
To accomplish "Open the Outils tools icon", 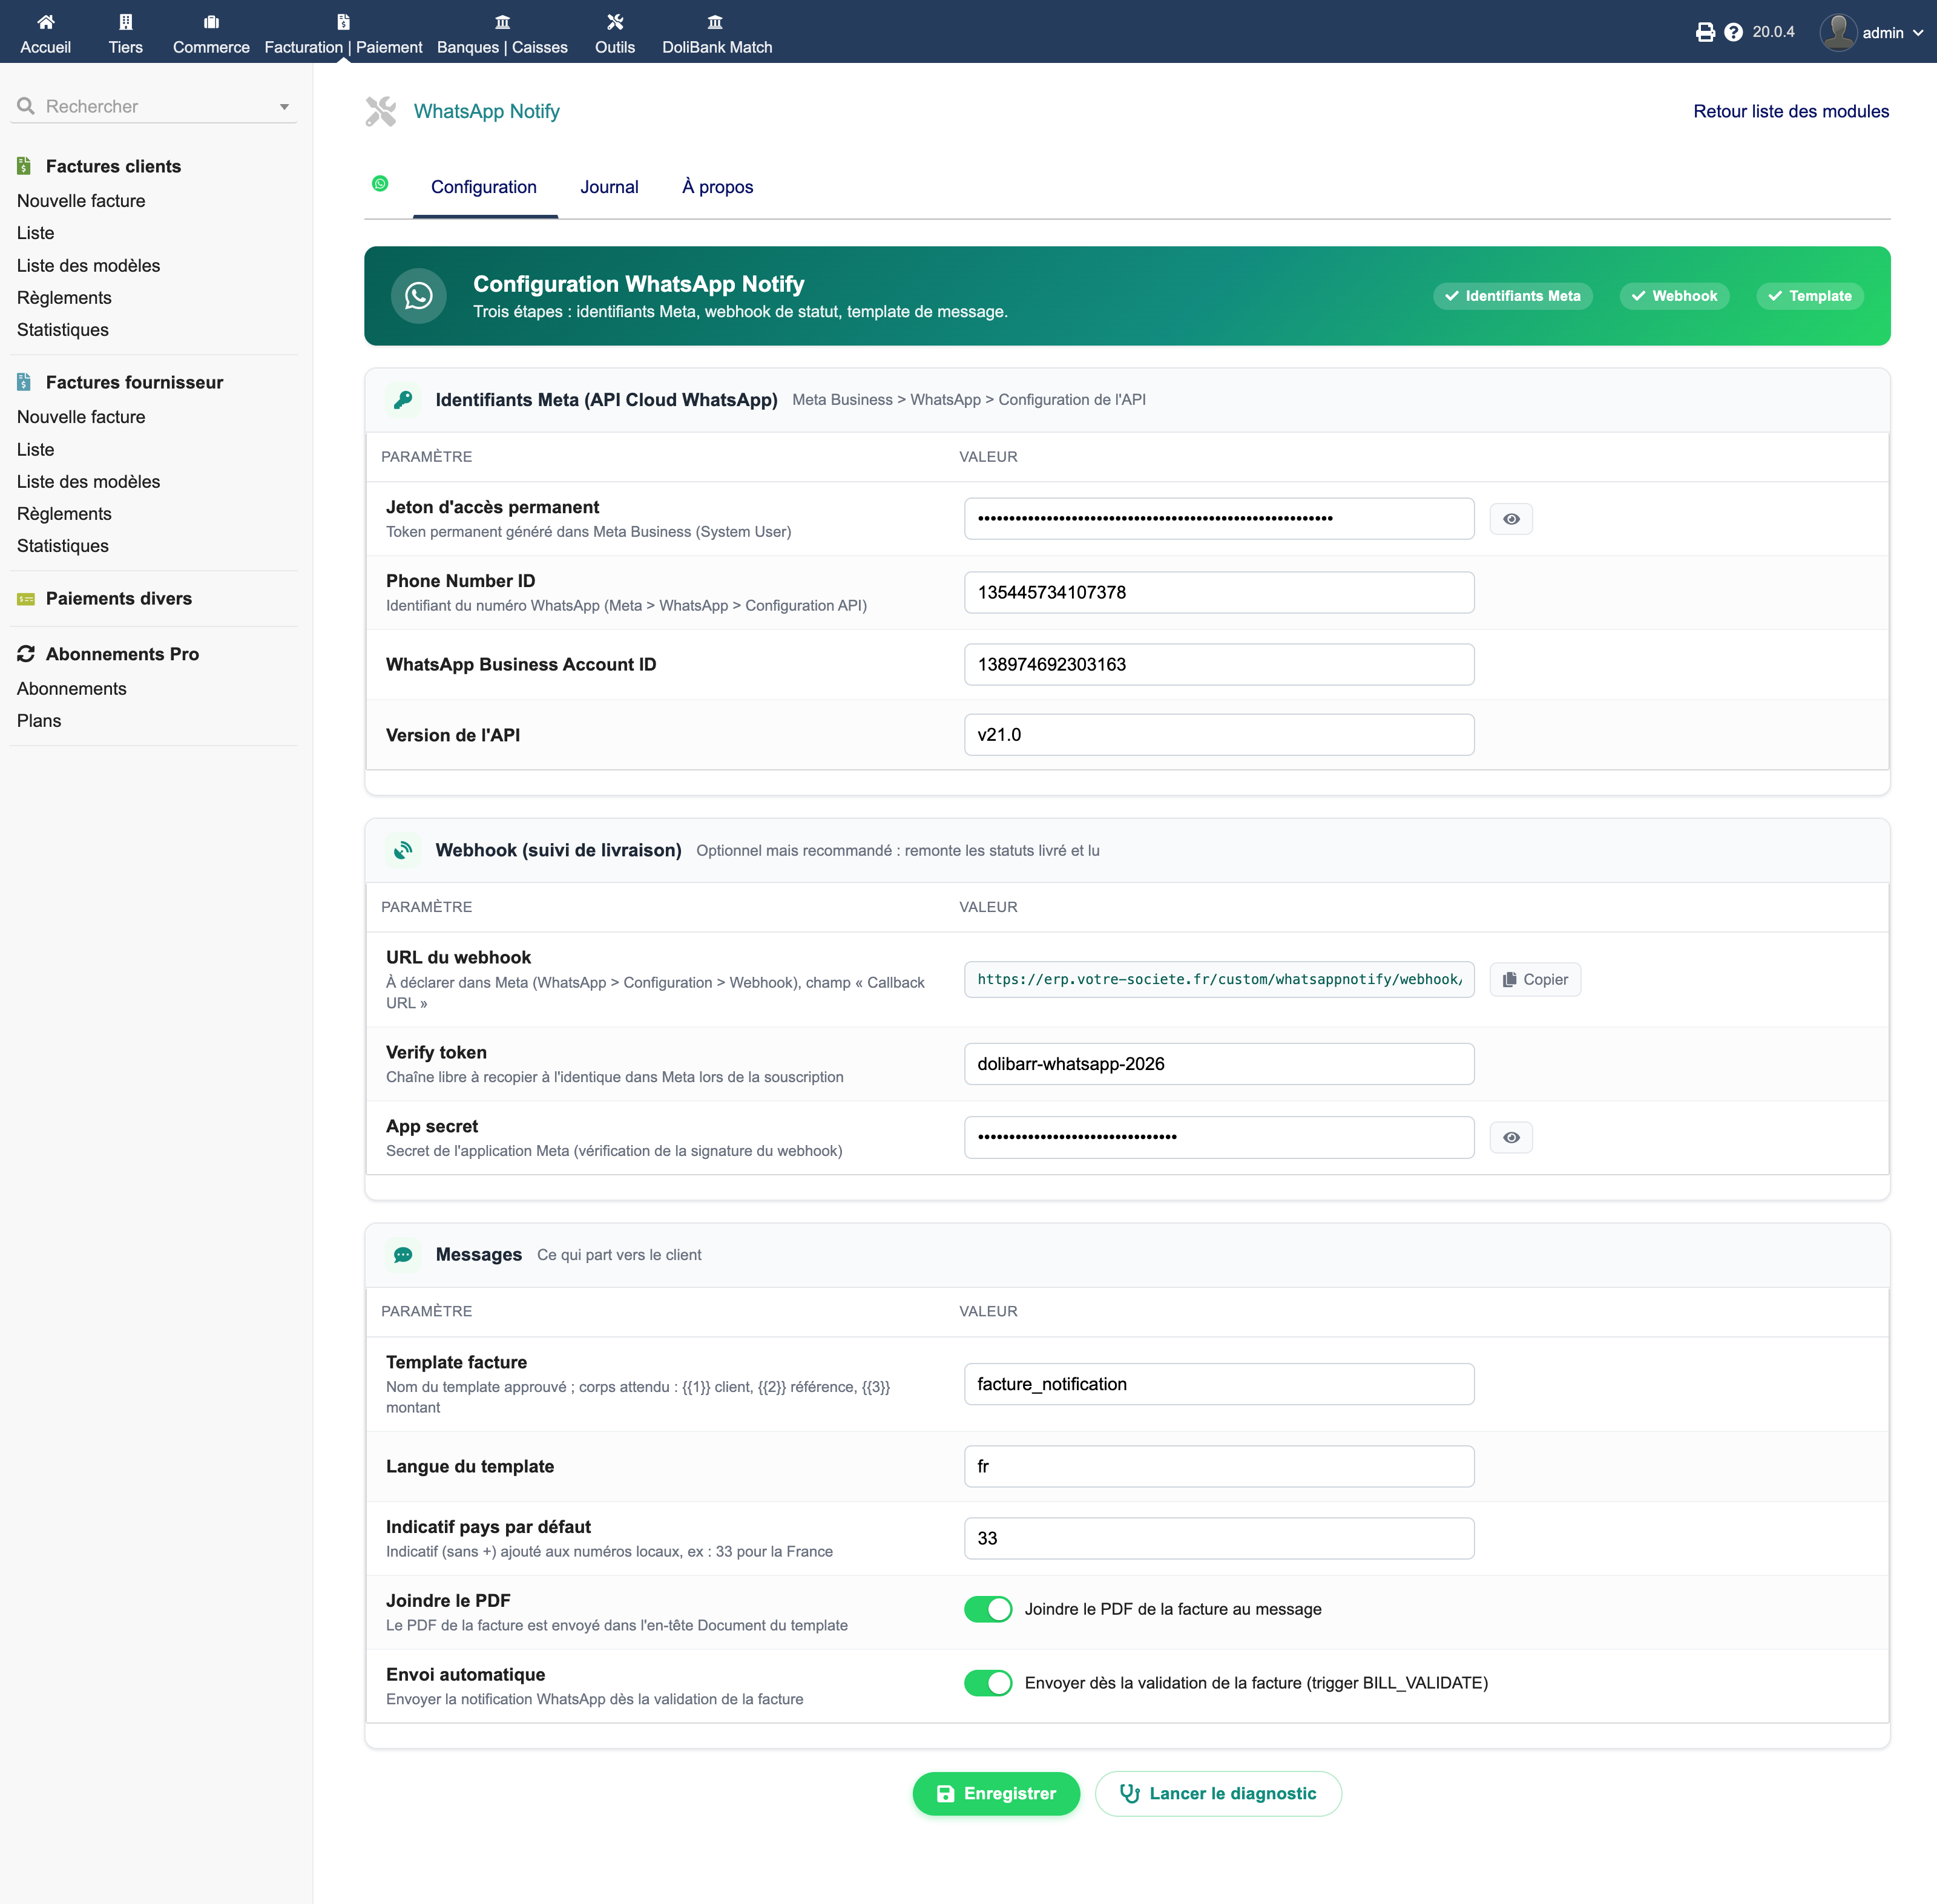I will click(x=614, y=22).
